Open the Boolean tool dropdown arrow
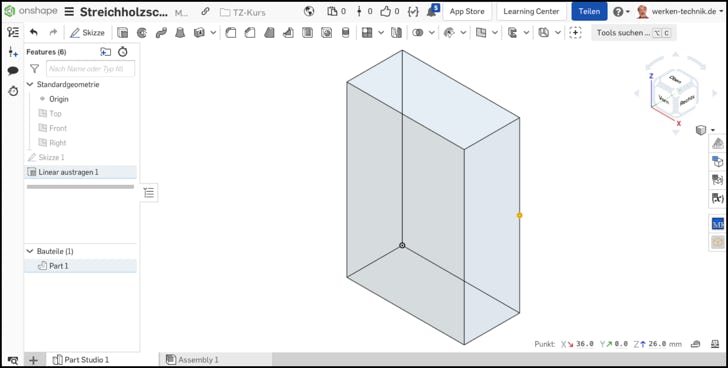The width and height of the screenshot is (728, 368). point(432,32)
